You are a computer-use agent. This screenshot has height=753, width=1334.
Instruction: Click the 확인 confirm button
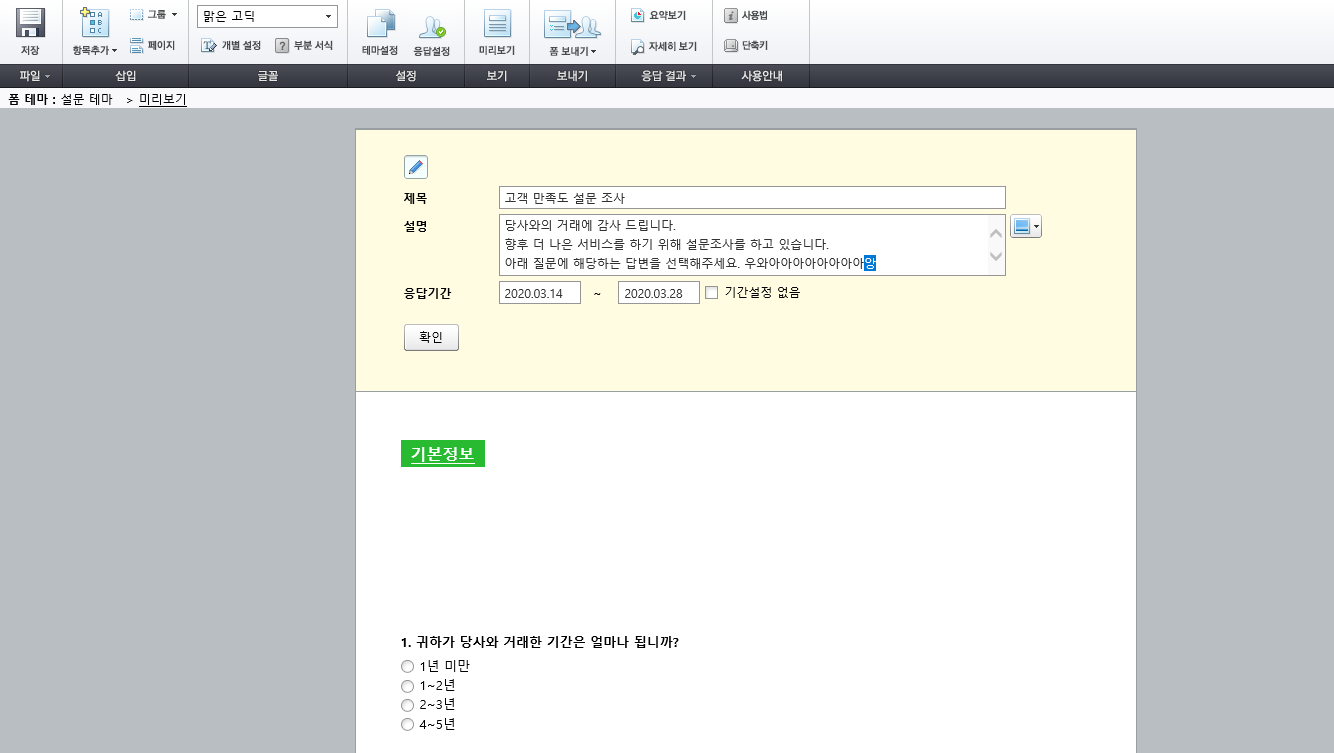click(431, 337)
